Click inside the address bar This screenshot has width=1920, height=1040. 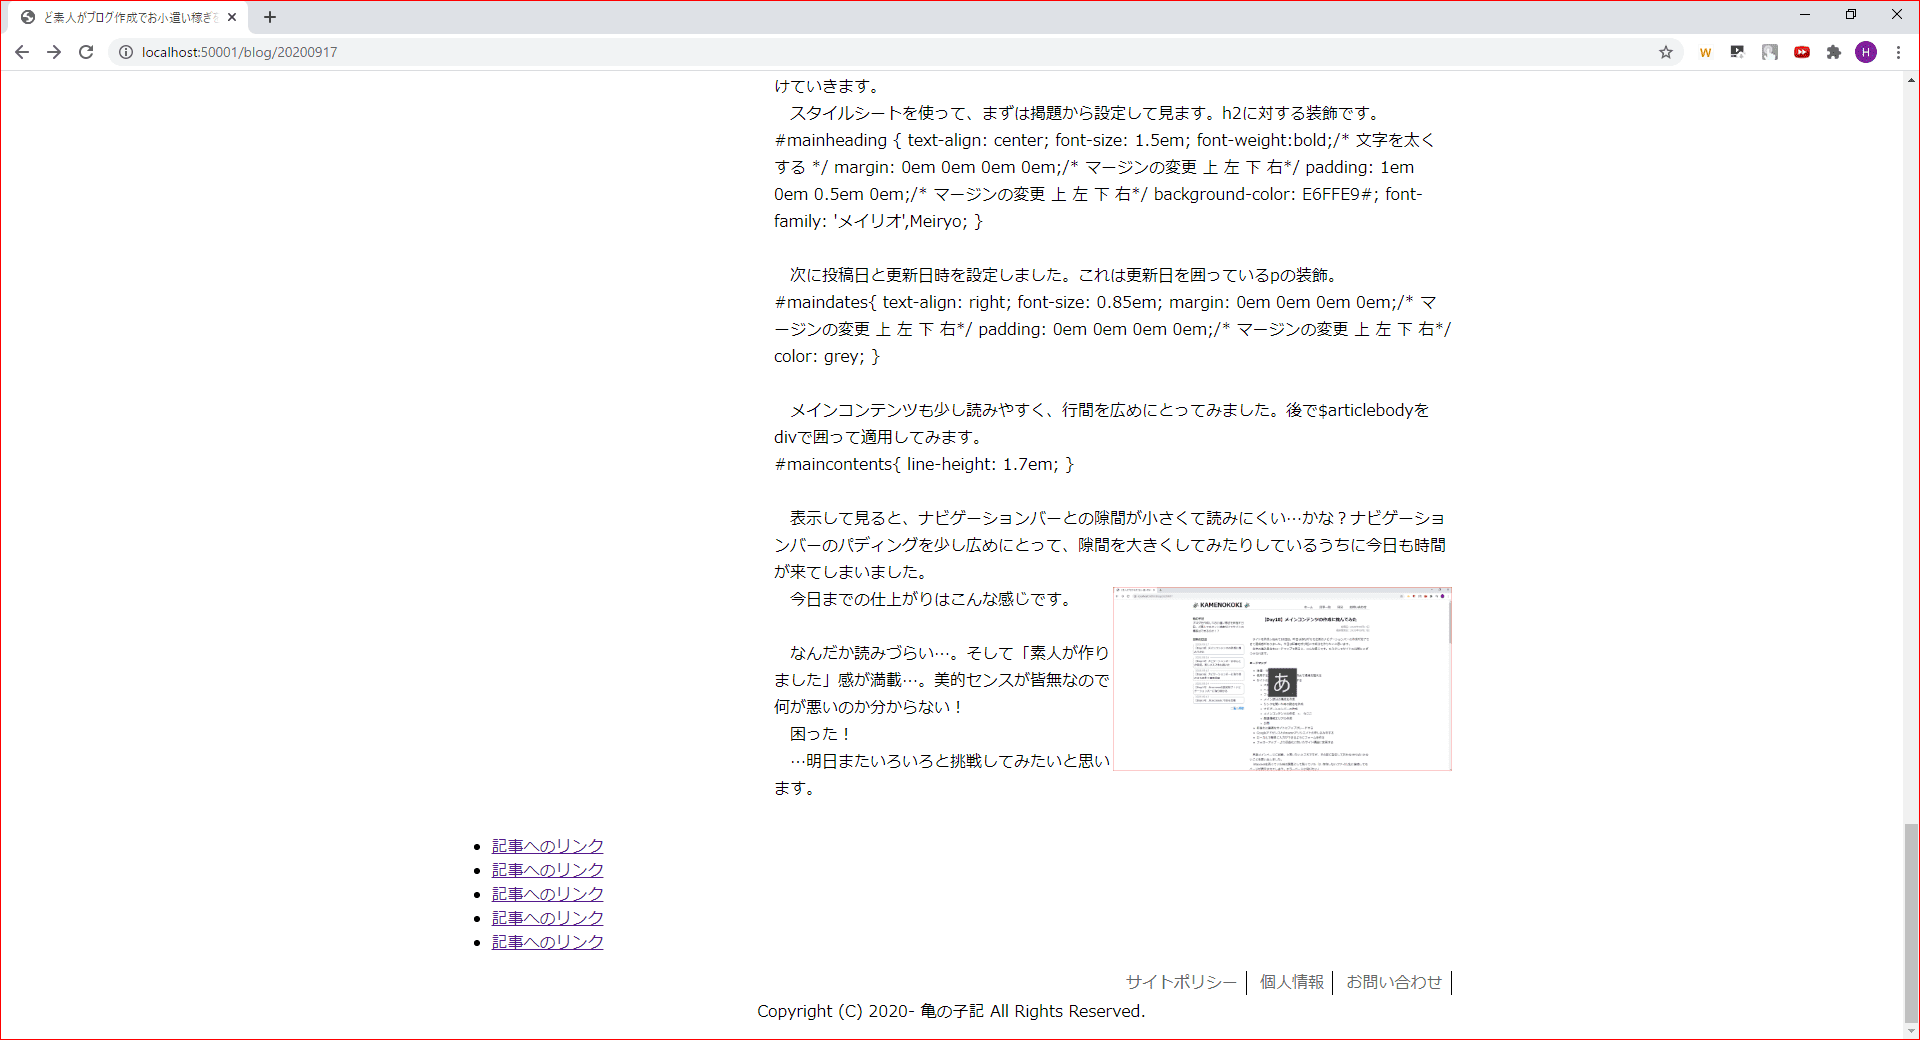click(x=400, y=52)
